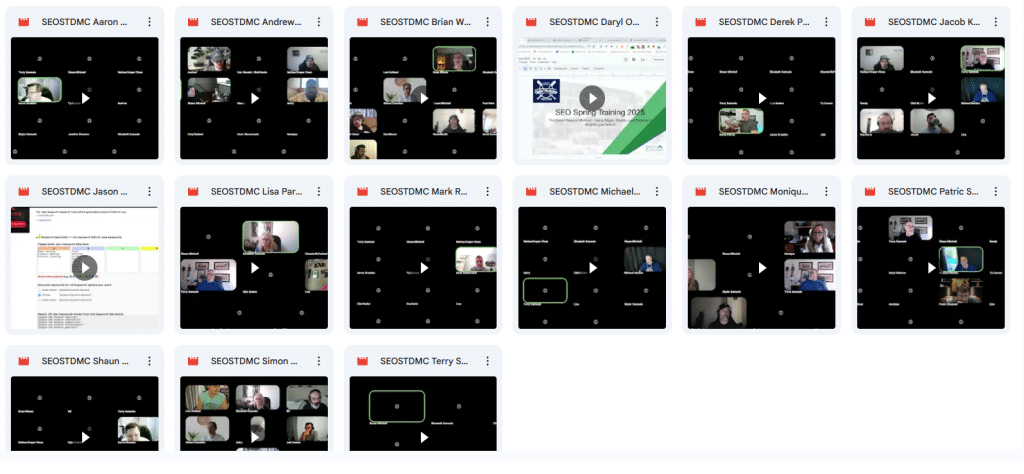Open three-dot menu for SEOSTDMC Lisa file

click(x=319, y=192)
